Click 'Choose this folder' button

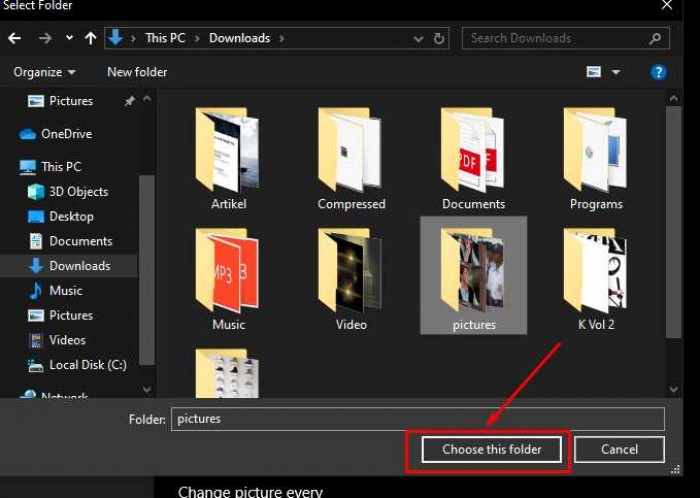(x=492, y=449)
